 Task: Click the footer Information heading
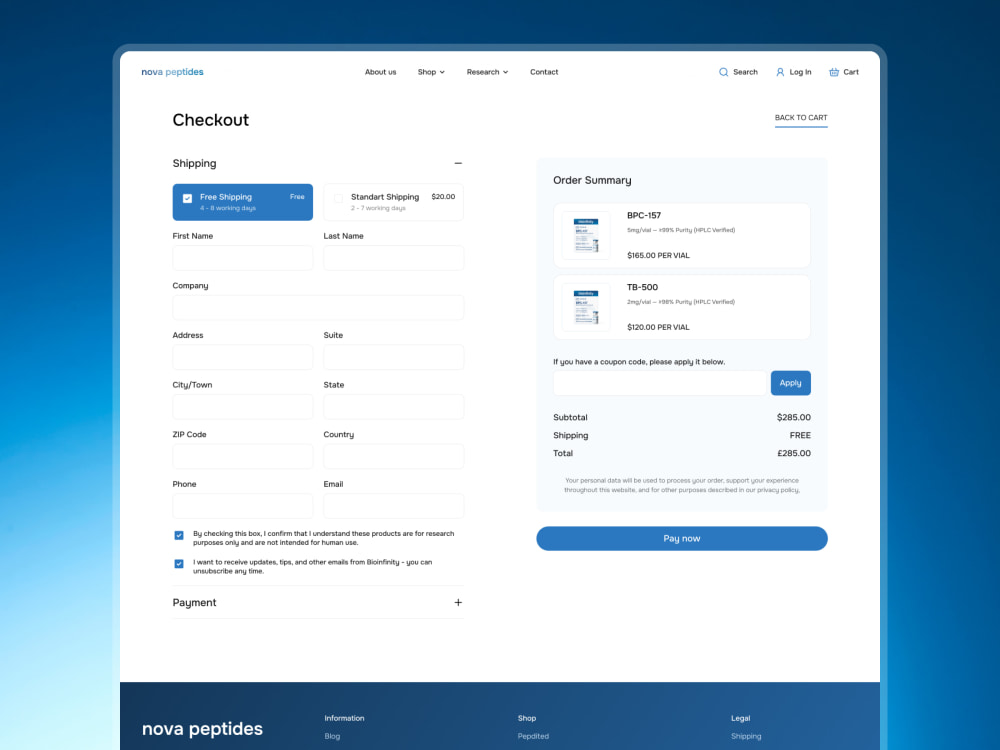[344, 718]
